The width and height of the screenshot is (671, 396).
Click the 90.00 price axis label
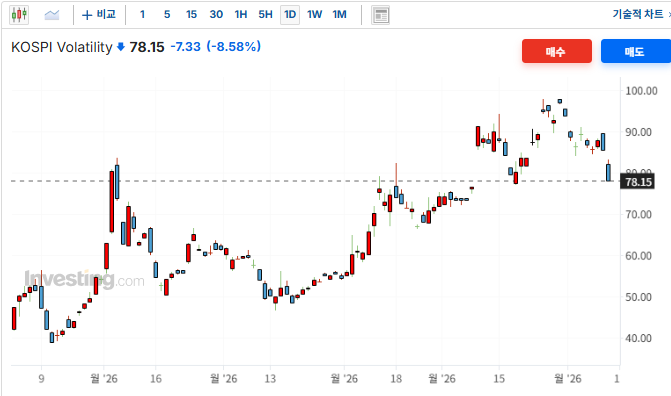click(x=638, y=132)
